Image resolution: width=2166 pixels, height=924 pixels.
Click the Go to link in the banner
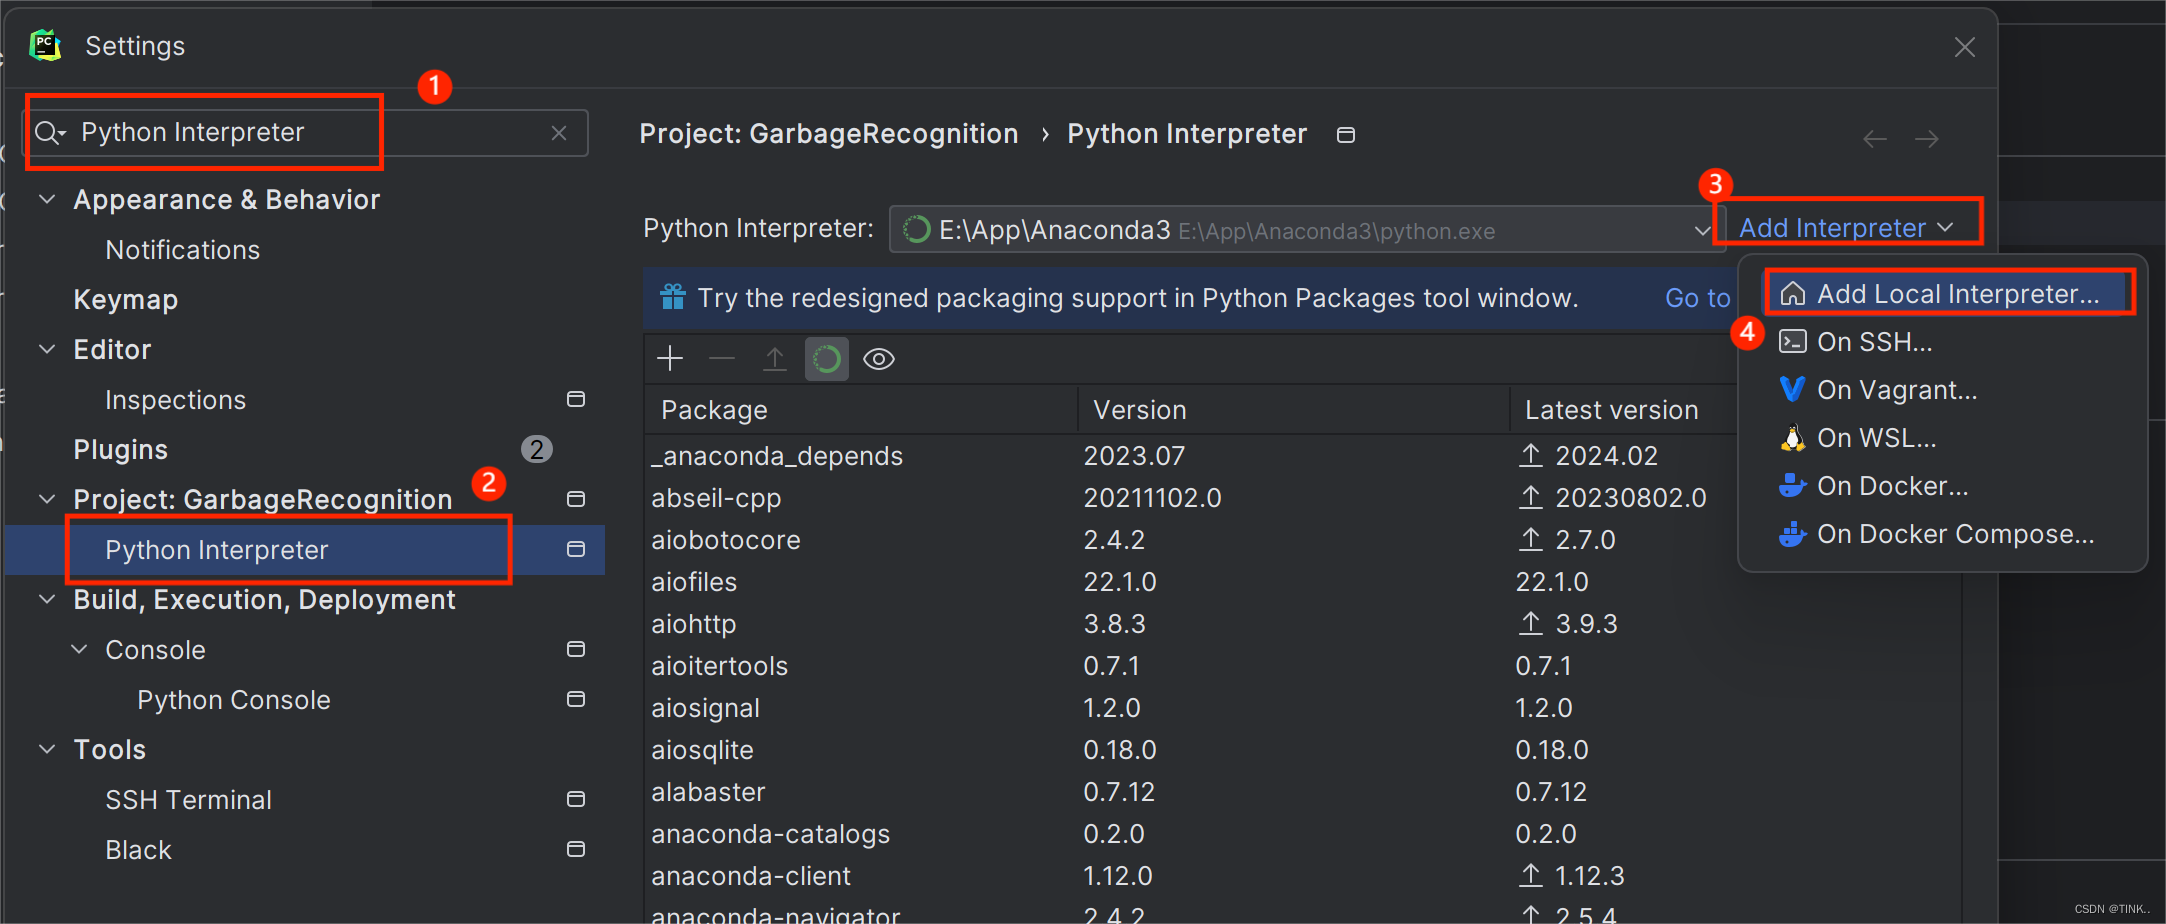coord(1697,297)
